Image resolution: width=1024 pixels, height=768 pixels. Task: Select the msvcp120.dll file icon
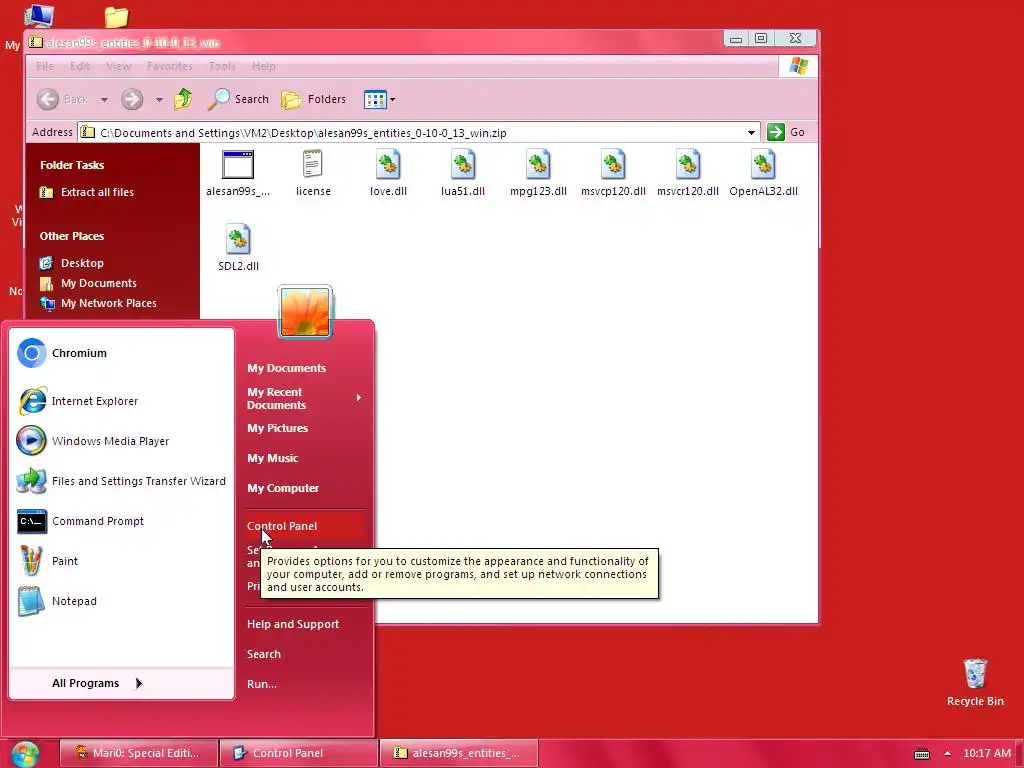[613, 164]
